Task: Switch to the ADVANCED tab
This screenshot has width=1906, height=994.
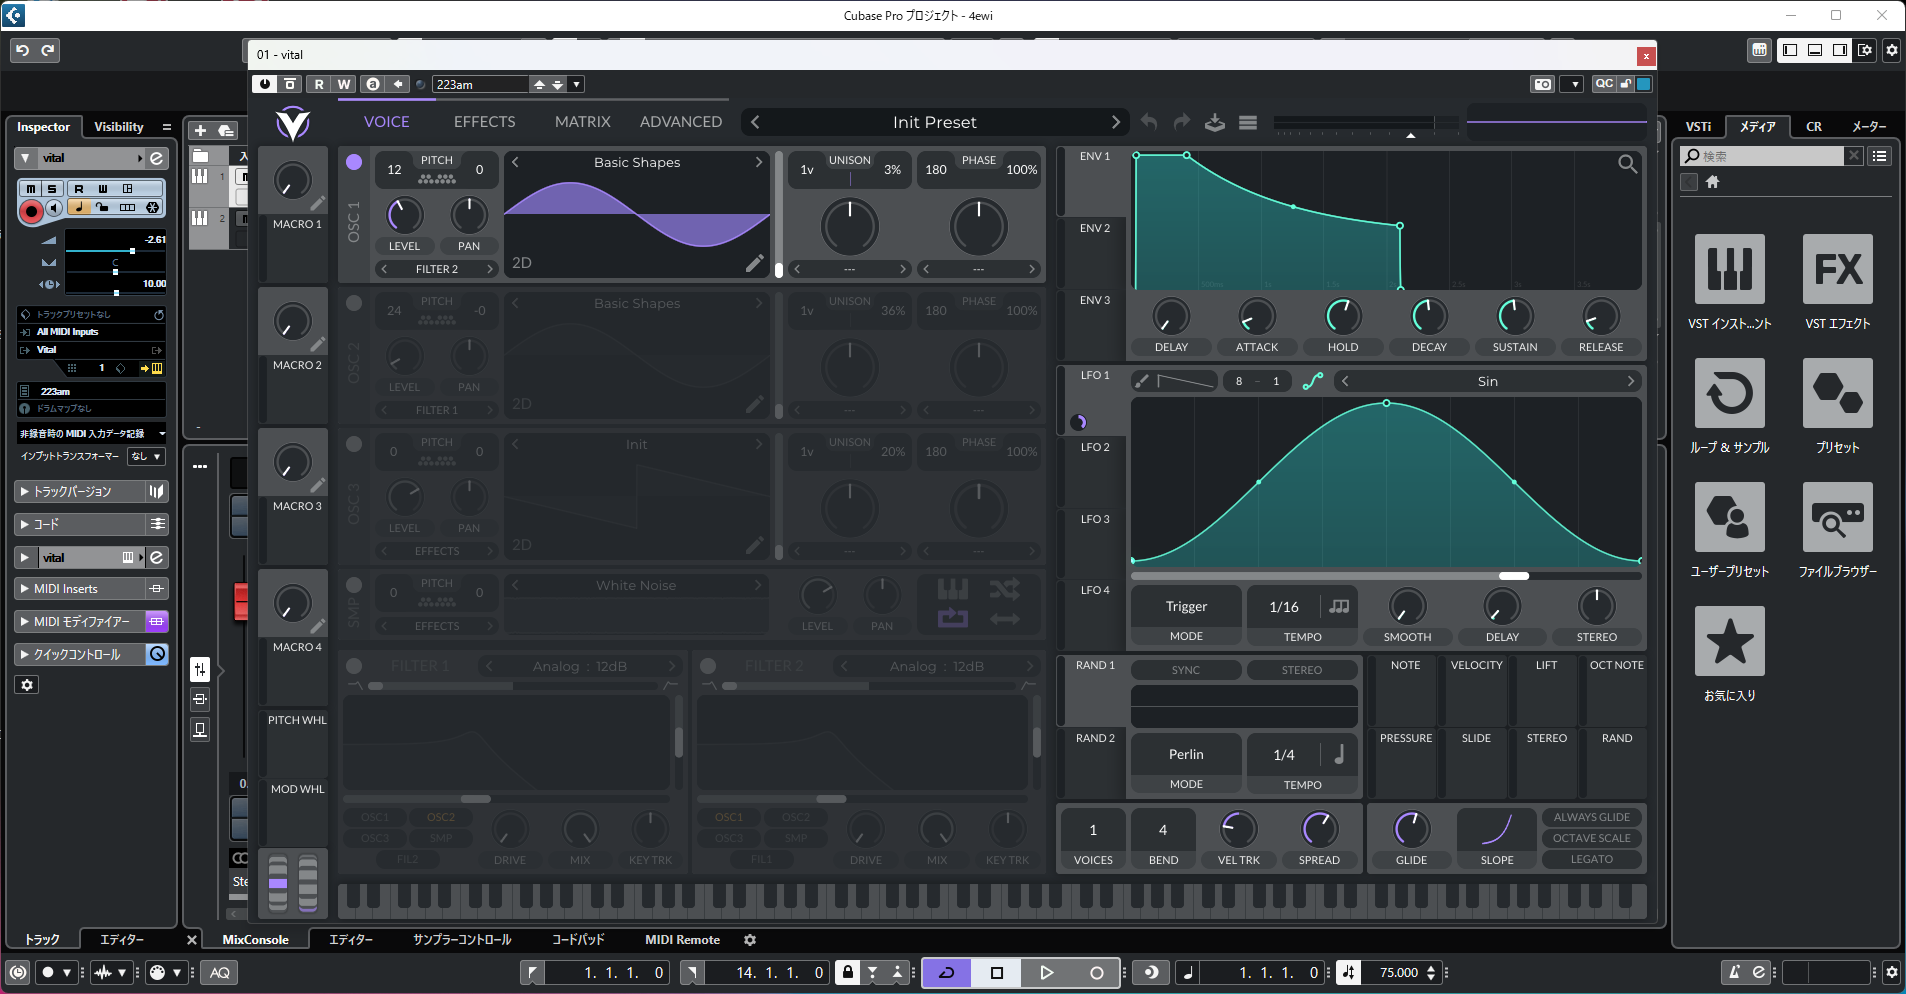Action: click(681, 122)
